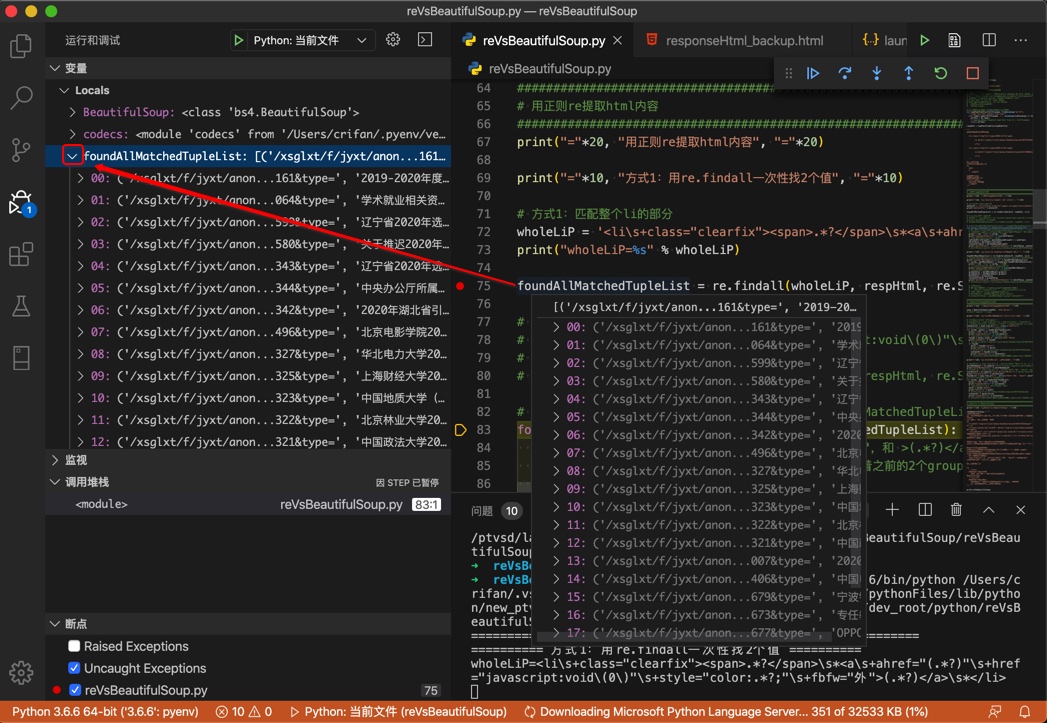Step into using the debug toolbar
Screen dimensions: 1047x723
click(x=877, y=73)
